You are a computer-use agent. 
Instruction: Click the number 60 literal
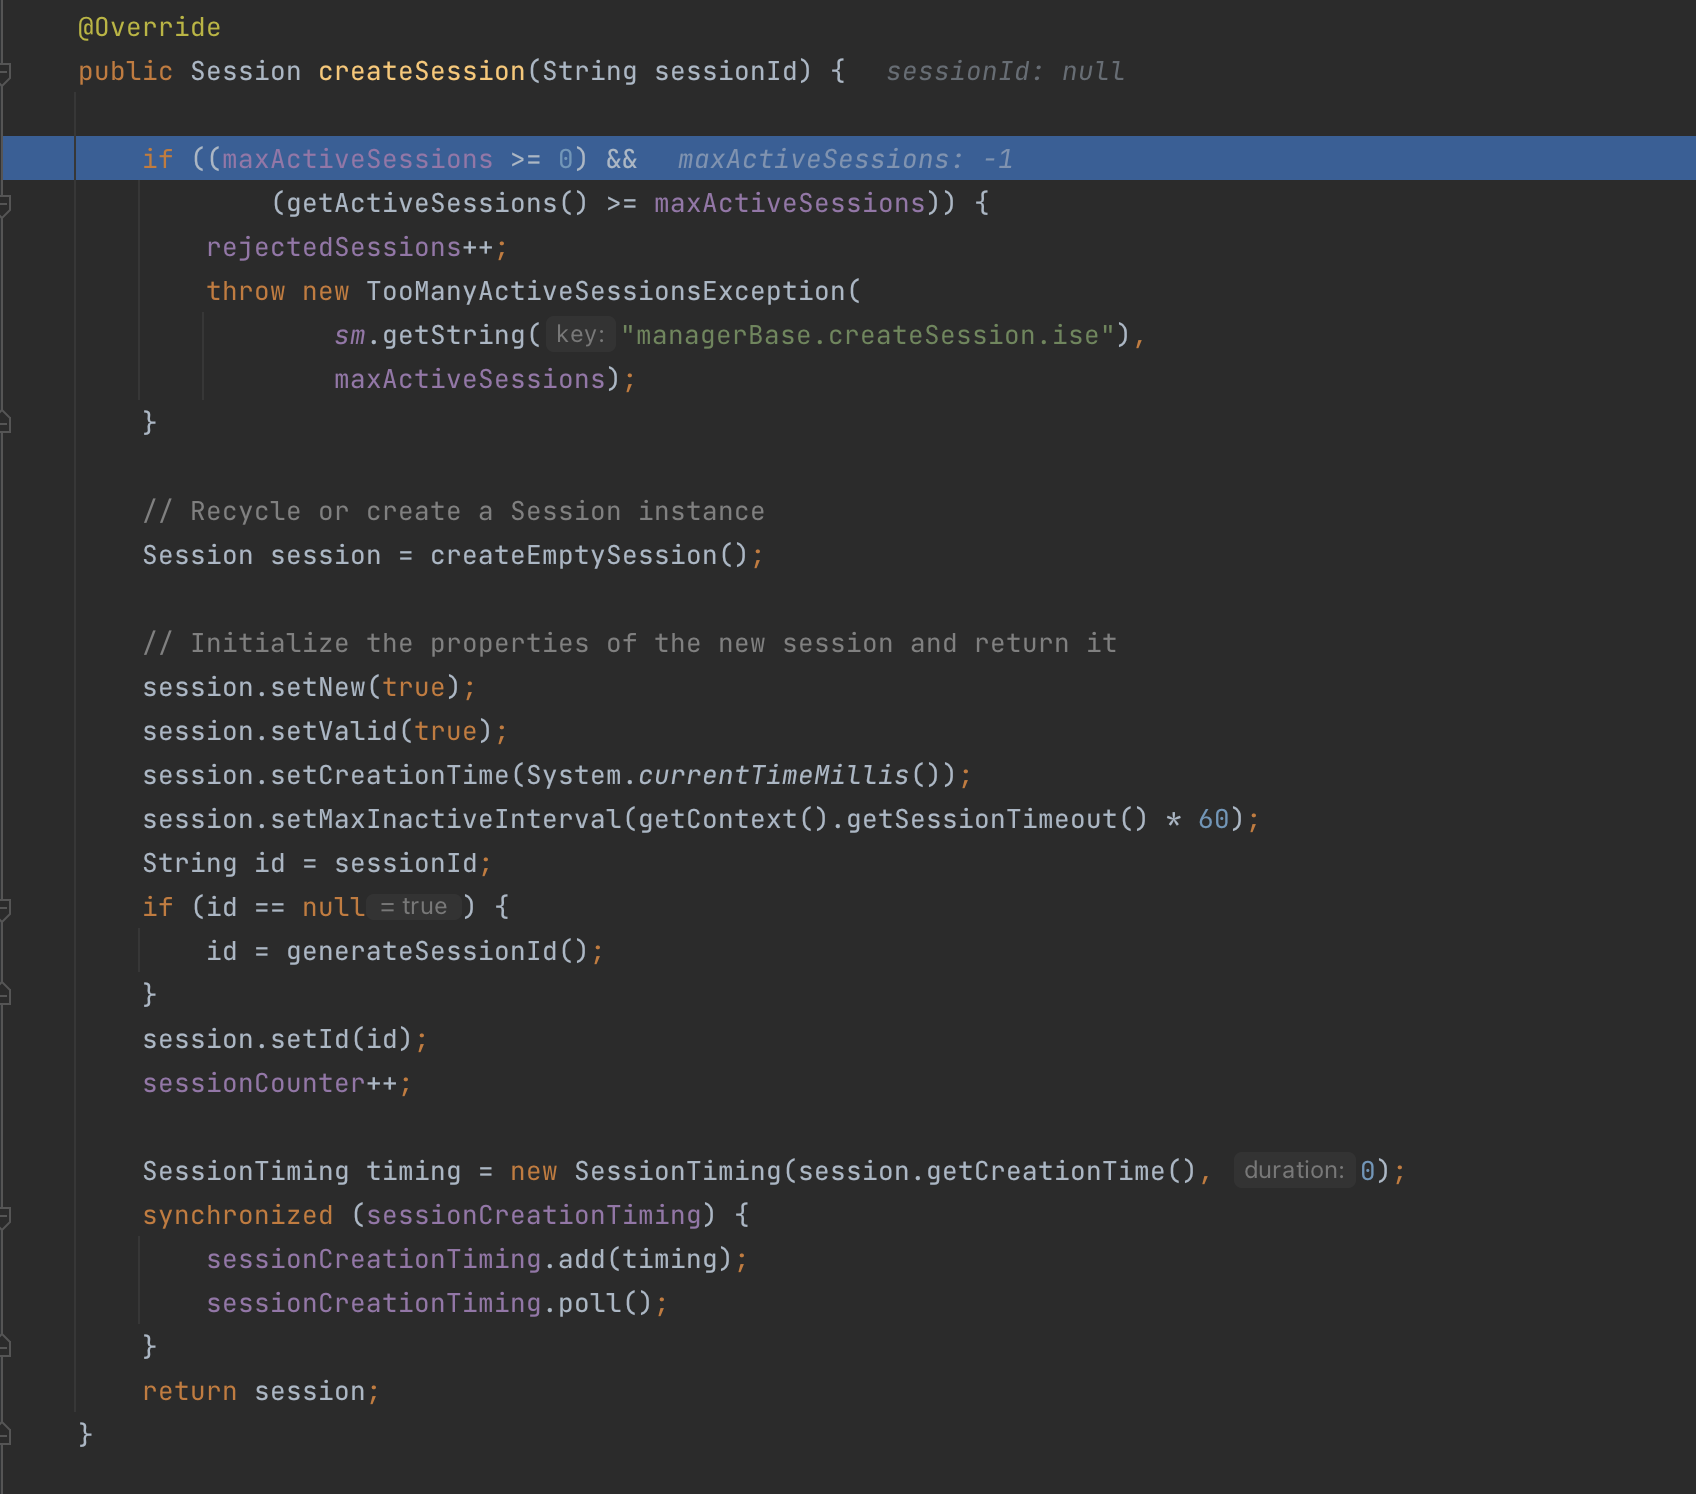pos(1213,820)
